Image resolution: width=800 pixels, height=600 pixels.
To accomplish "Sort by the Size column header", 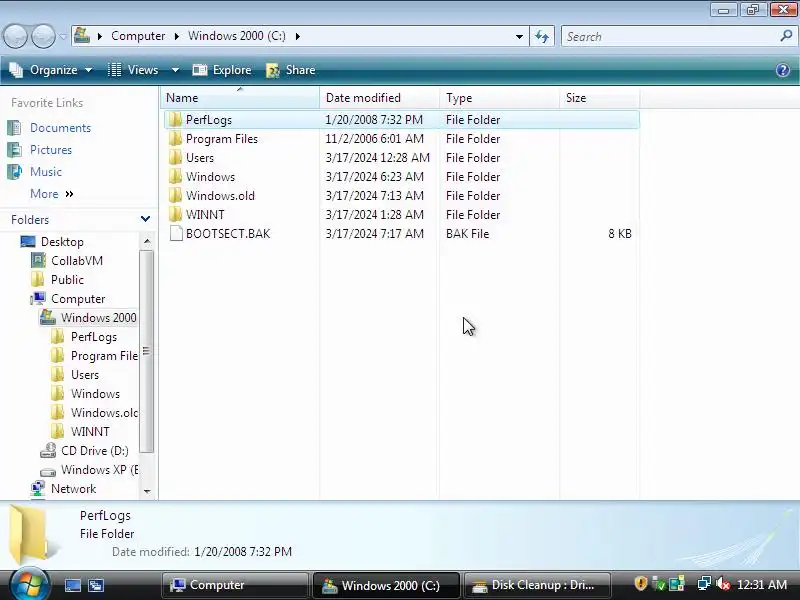I will click(599, 97).
